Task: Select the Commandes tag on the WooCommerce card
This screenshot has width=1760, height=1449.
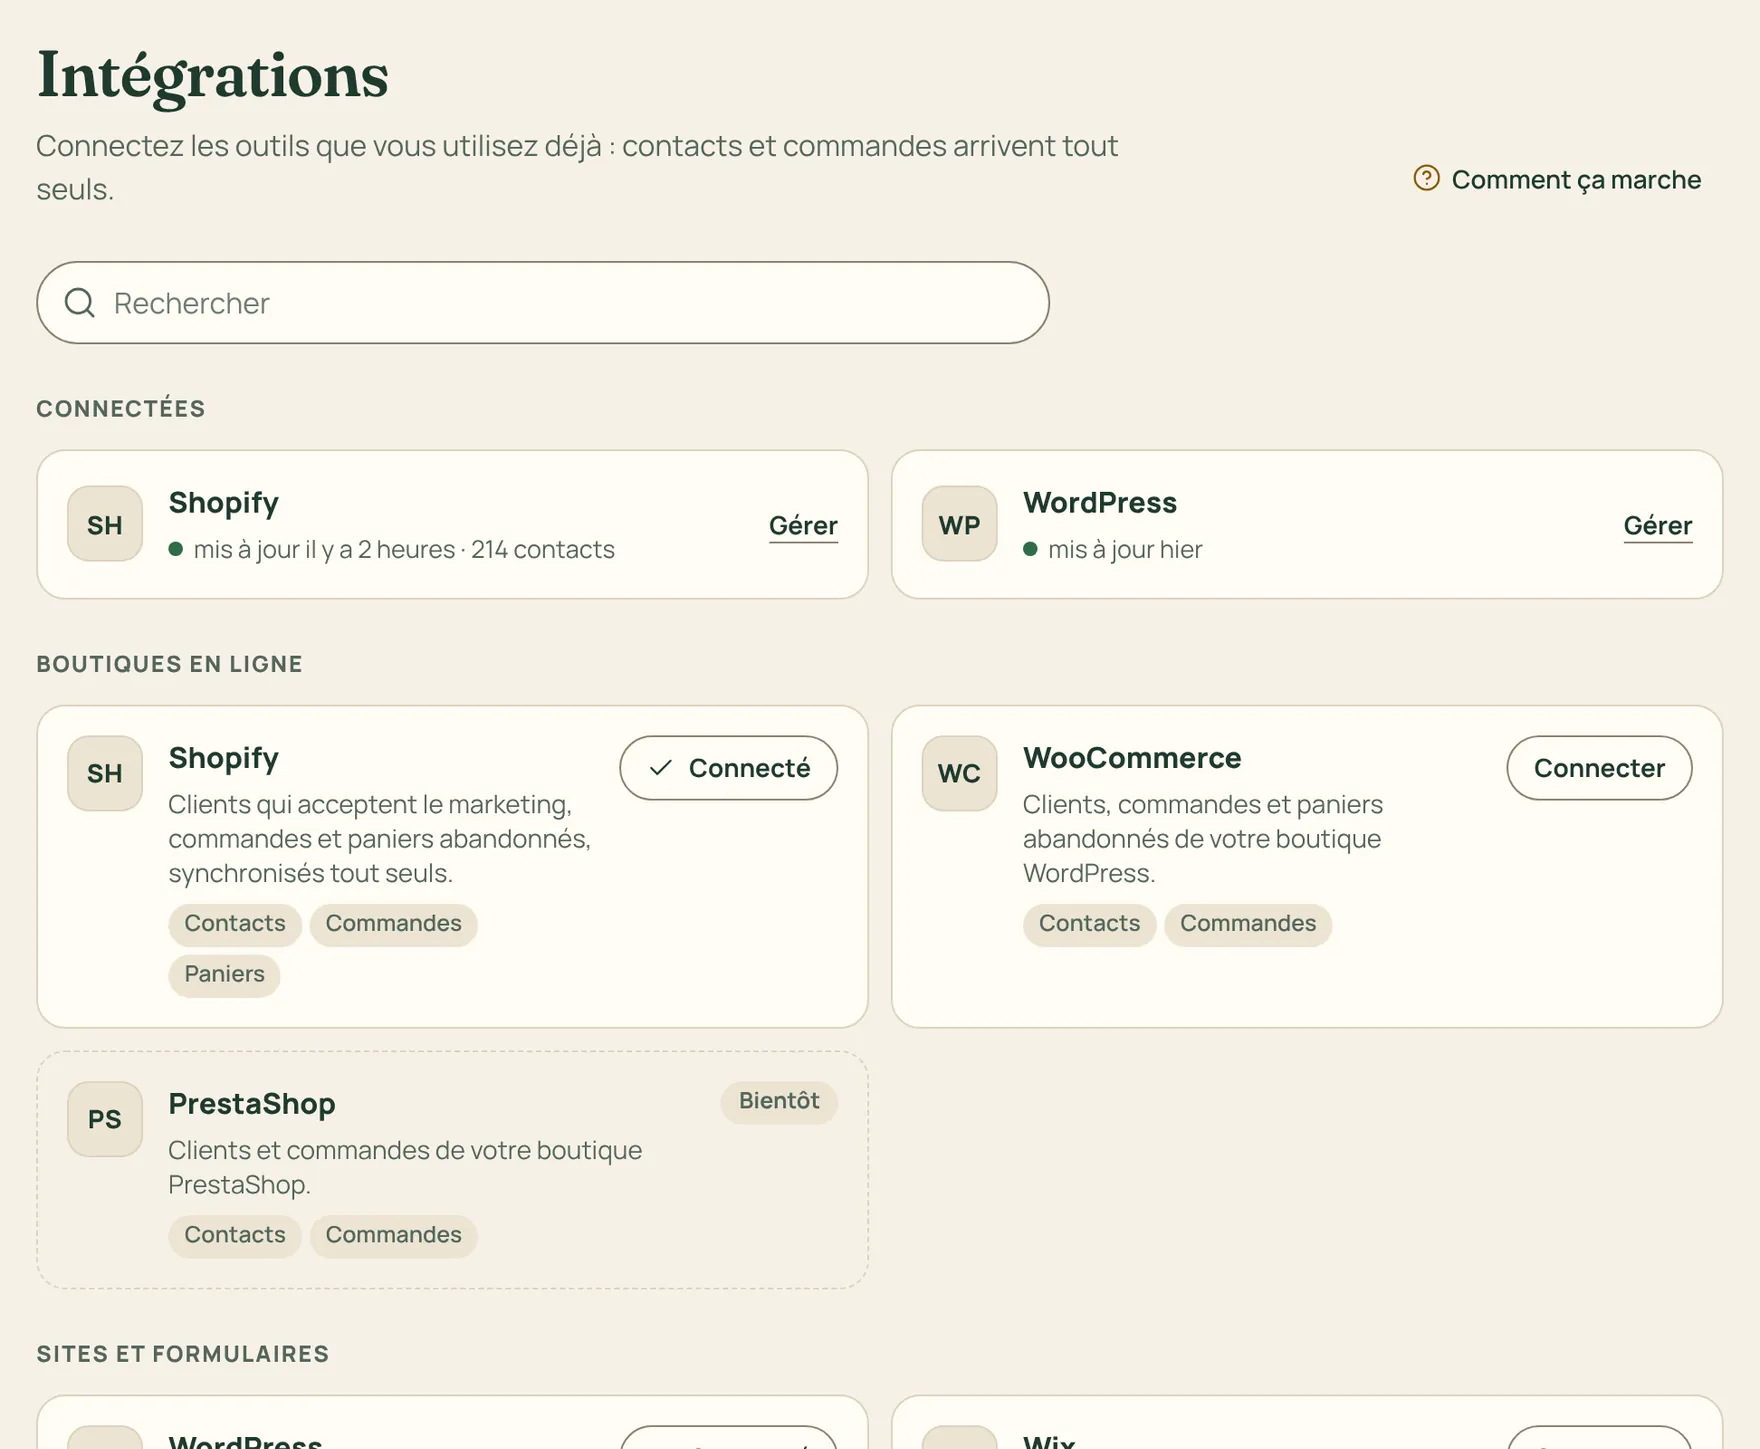Action: point(1248,924)
